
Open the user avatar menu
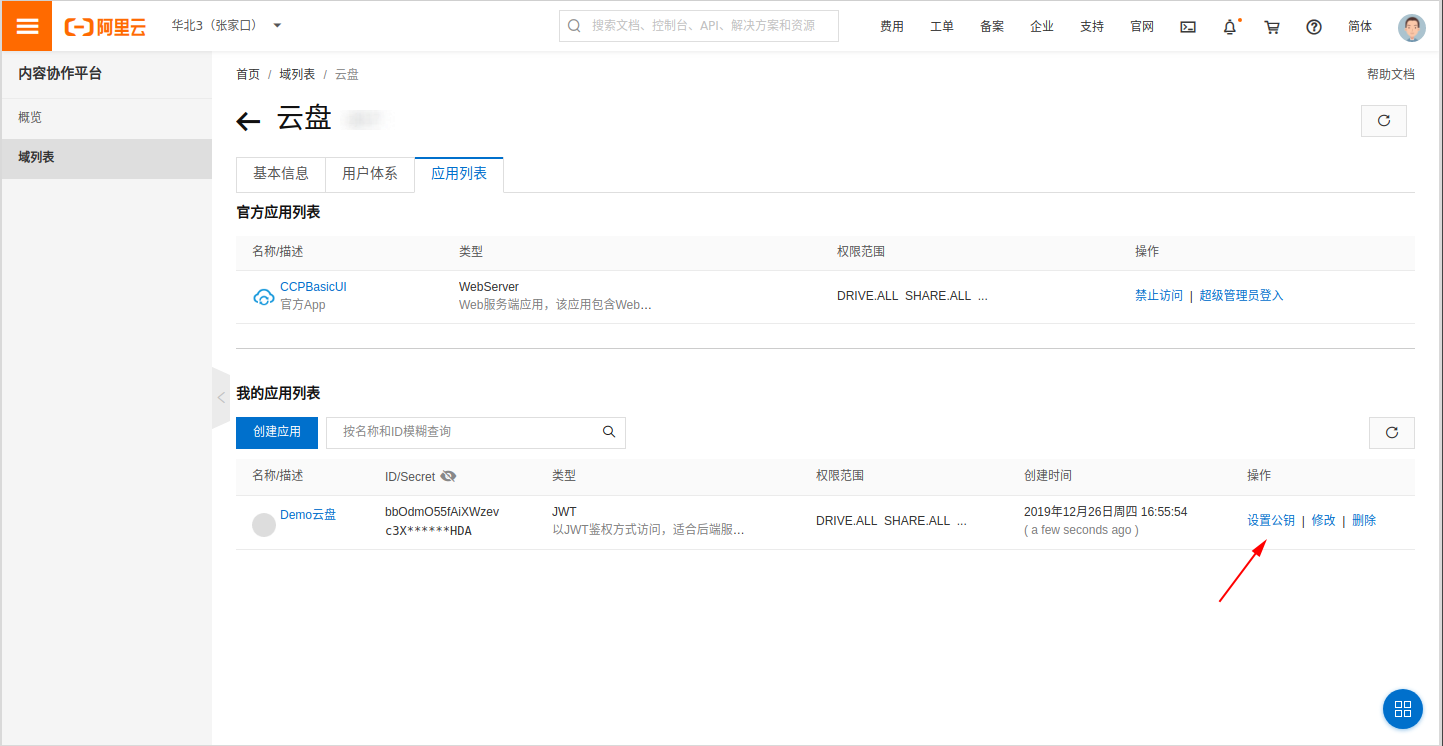pos(1411,27)
